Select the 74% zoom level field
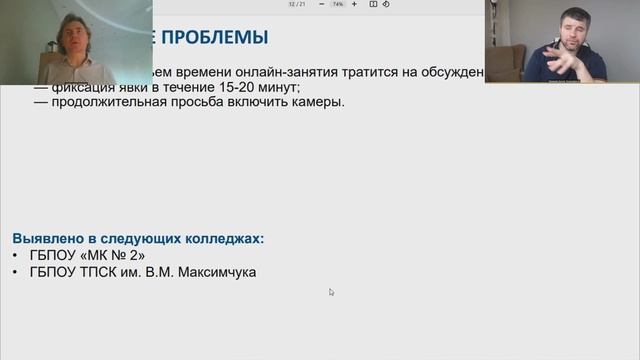The height and width of the screenshot is (360, 640). pyautogui.click(x=338, y=4)
